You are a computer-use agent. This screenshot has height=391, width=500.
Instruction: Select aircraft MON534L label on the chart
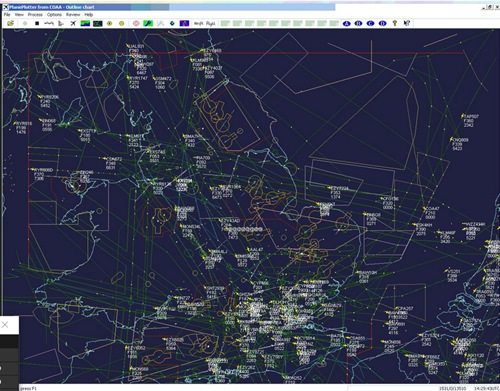[x=191, y=226]
